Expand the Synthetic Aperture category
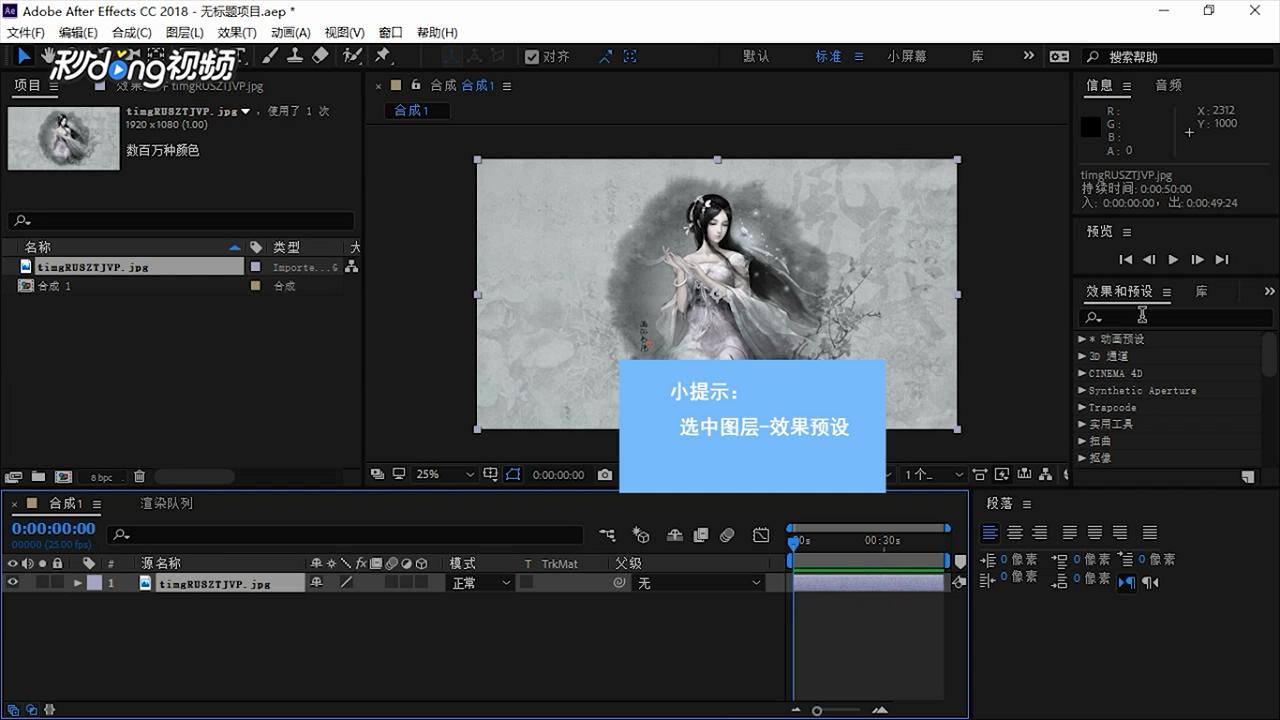The height and width of the screenshot is (720, 1280). click(x=1082, y=390)
